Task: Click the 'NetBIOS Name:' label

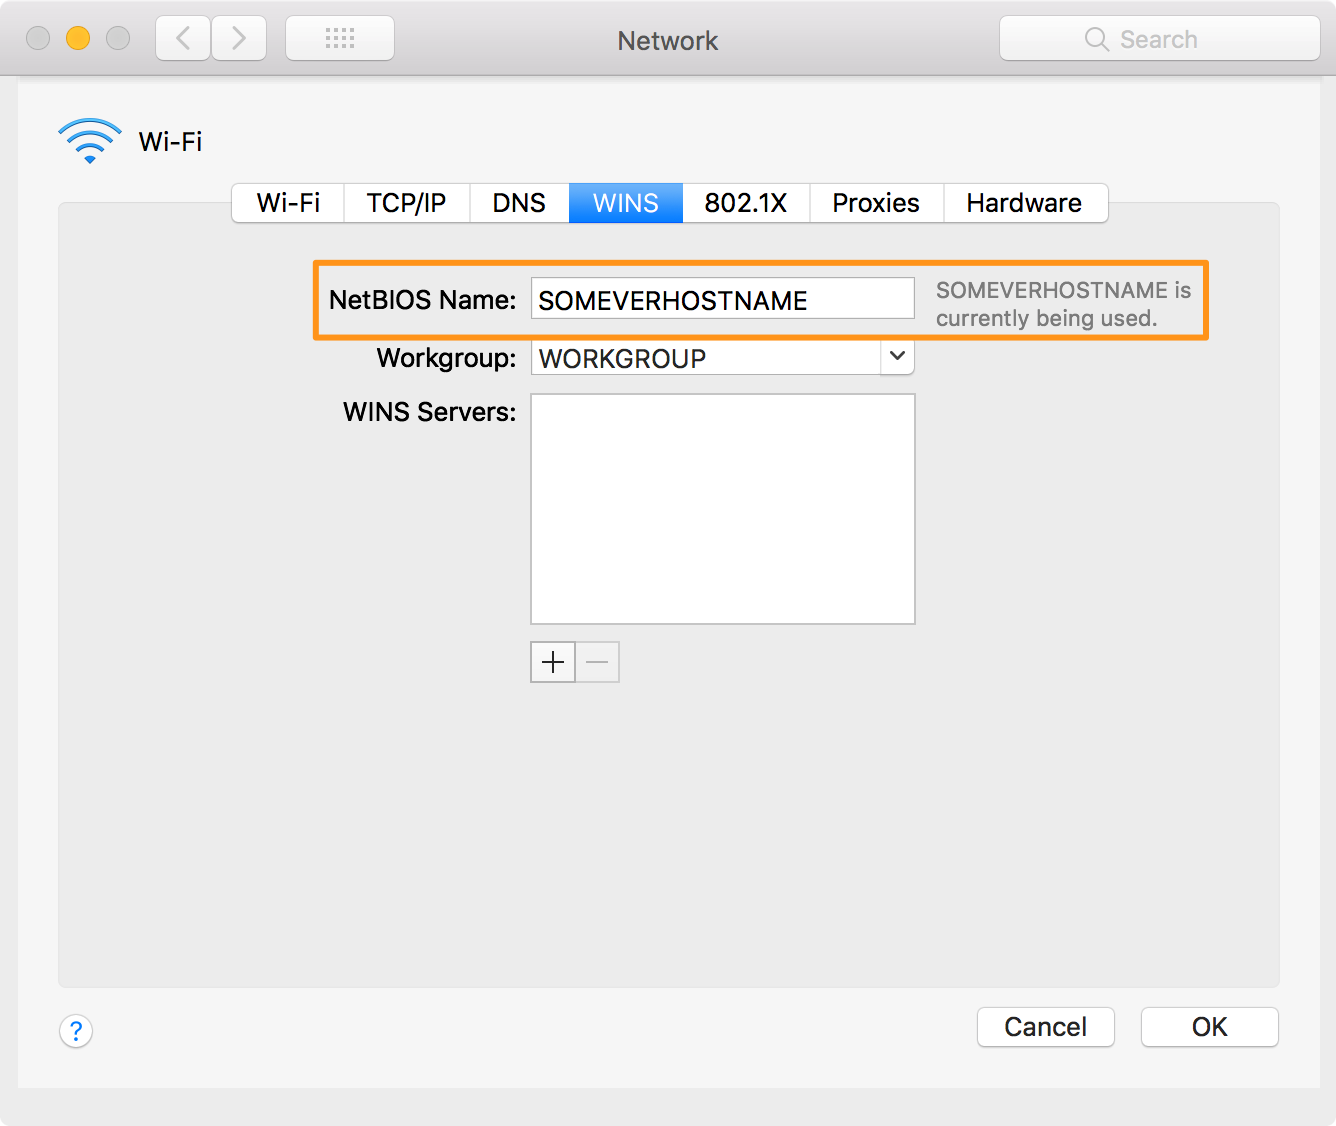Action: pos(423,300)
